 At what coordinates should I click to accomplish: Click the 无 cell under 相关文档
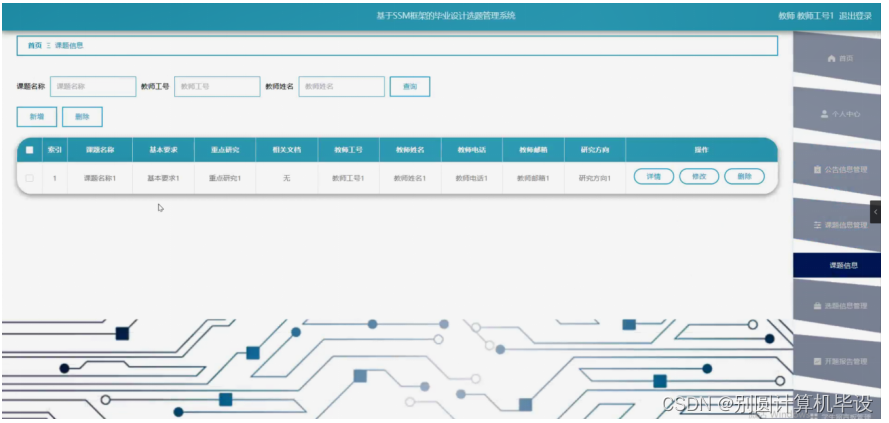coord(287,178)
